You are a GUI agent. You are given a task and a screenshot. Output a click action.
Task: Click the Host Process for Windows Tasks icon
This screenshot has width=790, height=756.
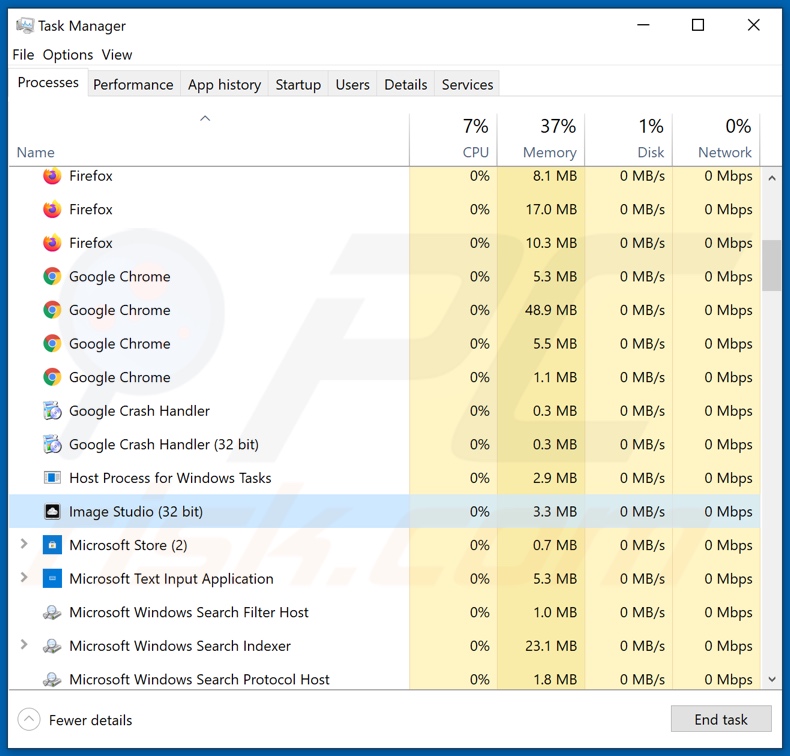pyautogui.click(x=52, y=478)
